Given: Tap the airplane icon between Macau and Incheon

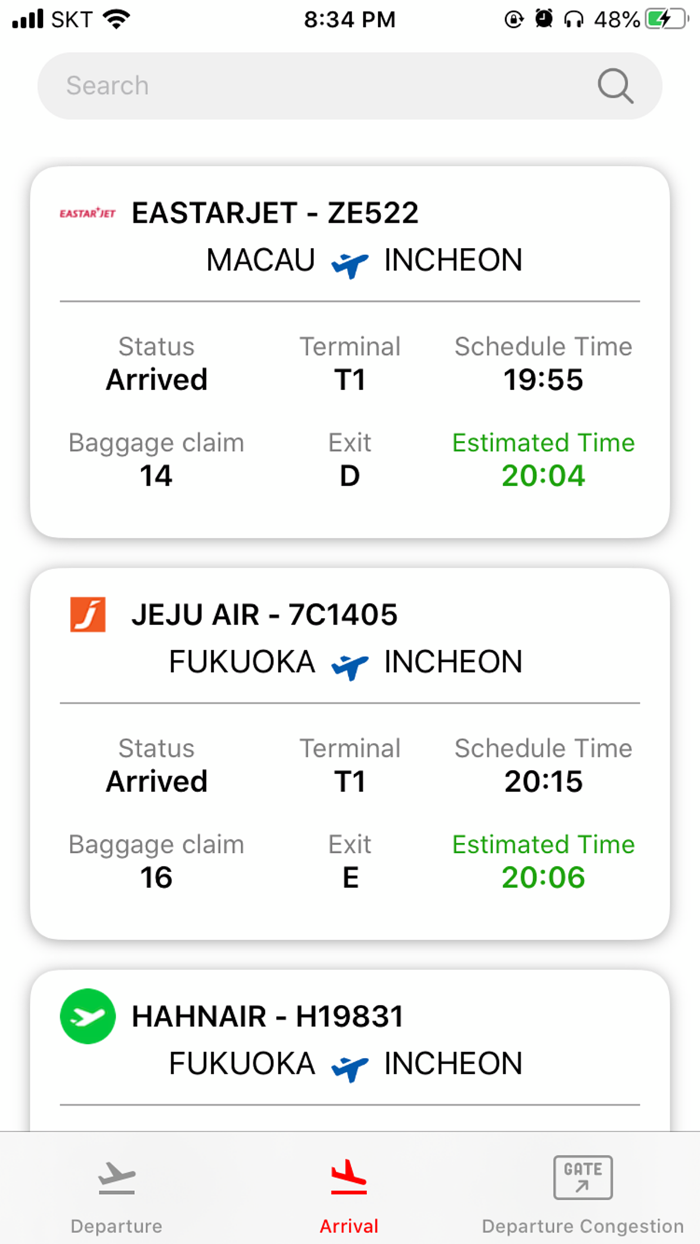Looking at the screenshot, I should click(x=350, y=263).
